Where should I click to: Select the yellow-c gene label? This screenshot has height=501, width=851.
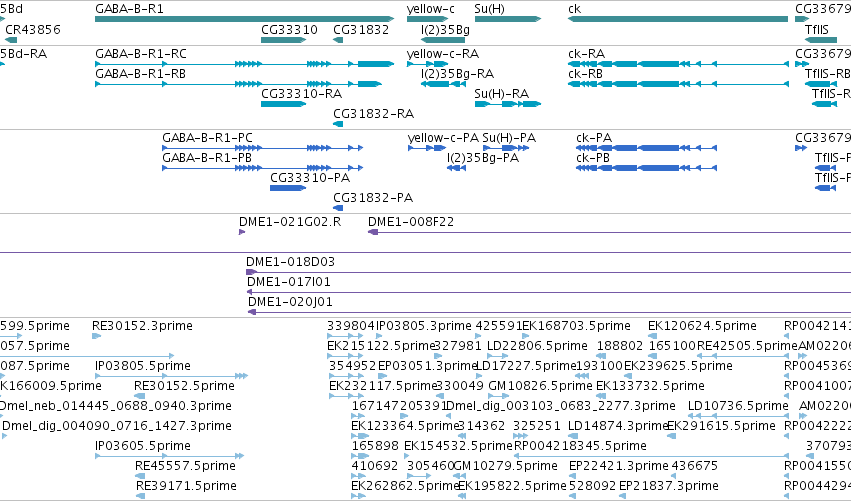(430, 9)
